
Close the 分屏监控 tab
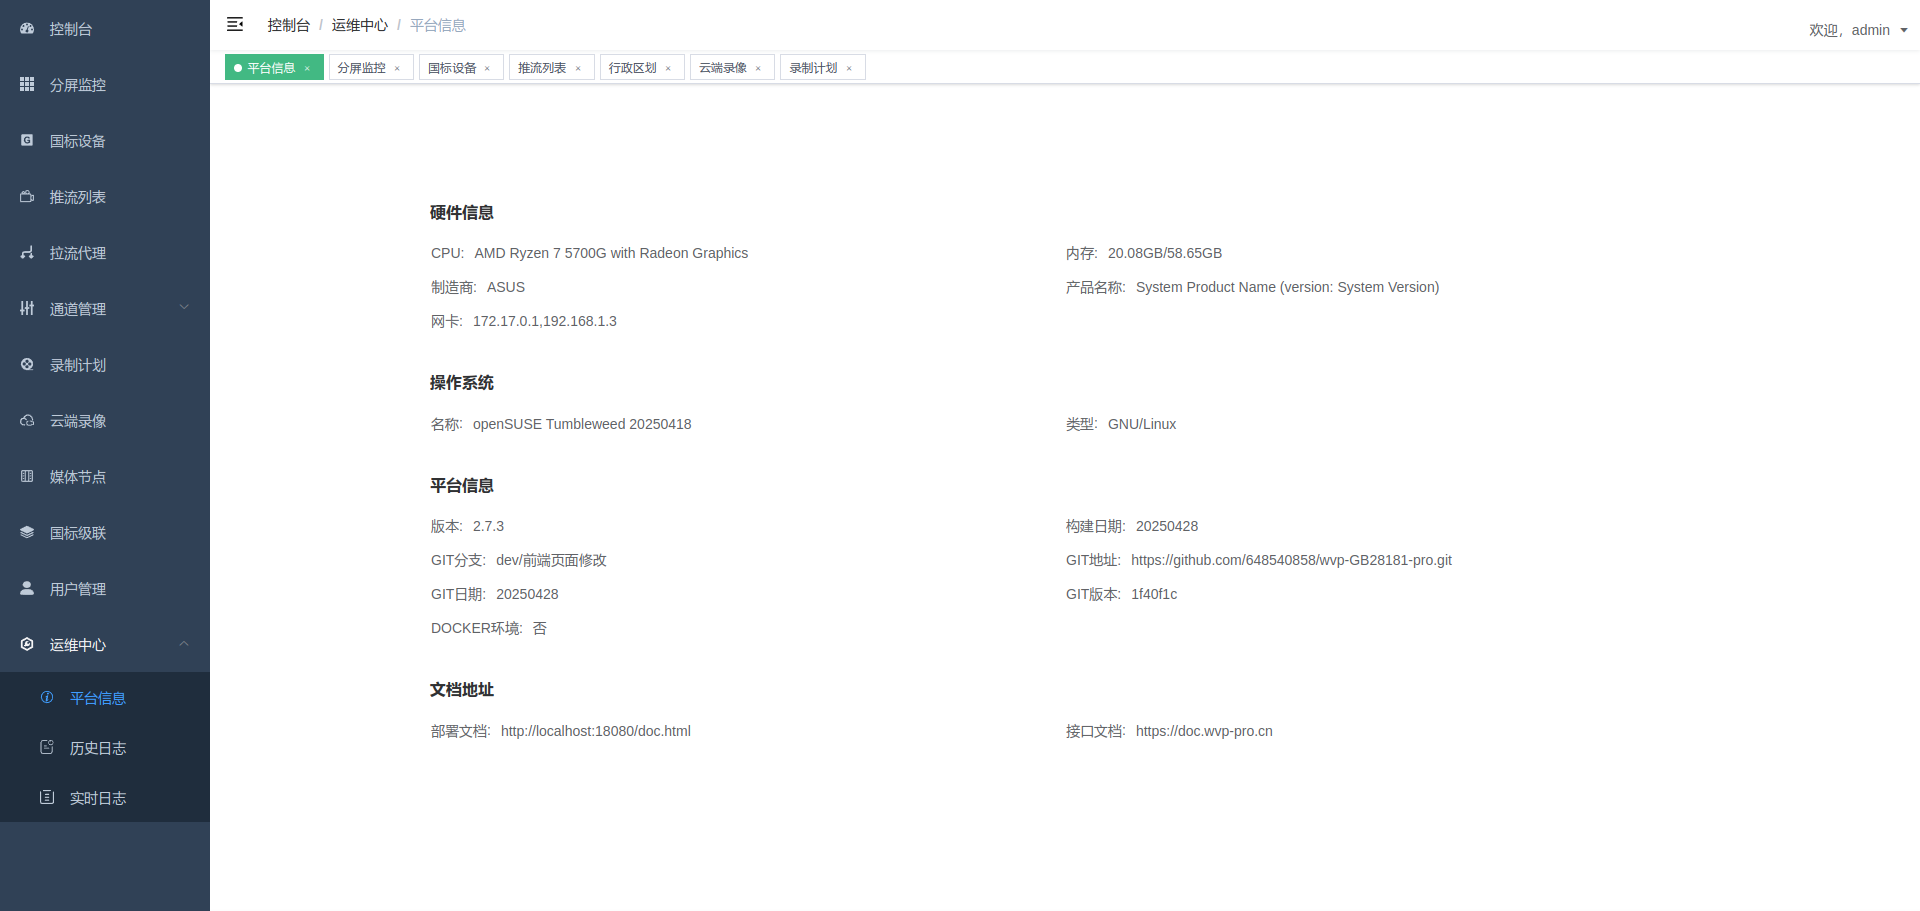pyautogui.click(x=397, y=69)
